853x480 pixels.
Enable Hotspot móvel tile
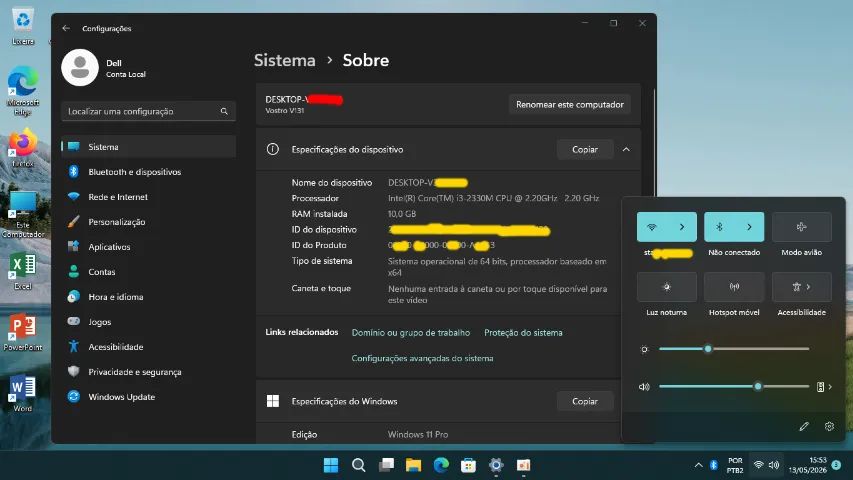click(x=734, y=287)
